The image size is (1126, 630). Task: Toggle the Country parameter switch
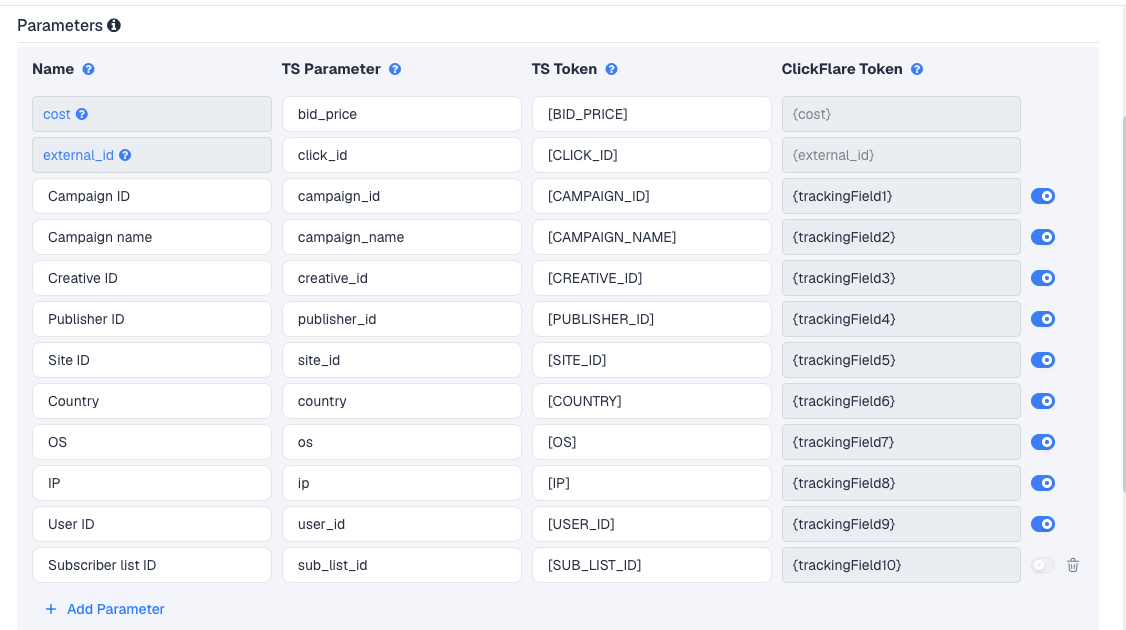point(1043,401)
